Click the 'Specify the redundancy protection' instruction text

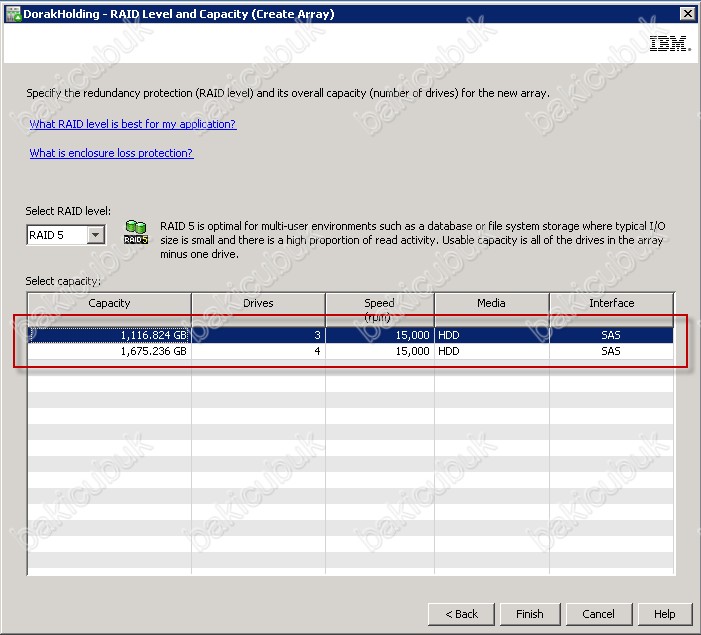[288, 93]
